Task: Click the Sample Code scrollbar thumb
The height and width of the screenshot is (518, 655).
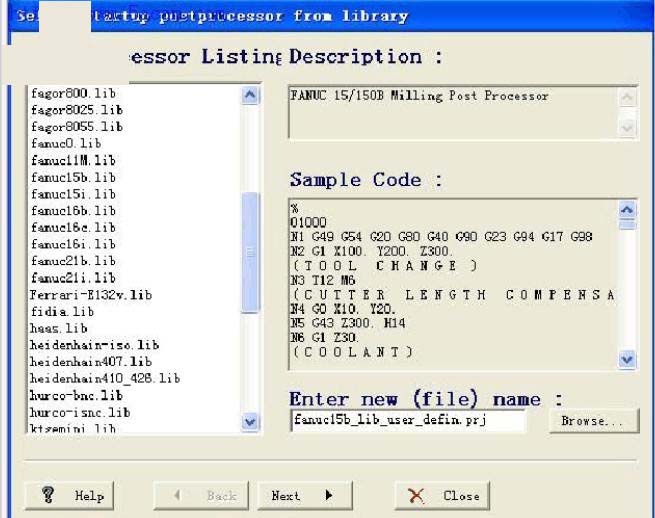Action: tap(627, 224)
